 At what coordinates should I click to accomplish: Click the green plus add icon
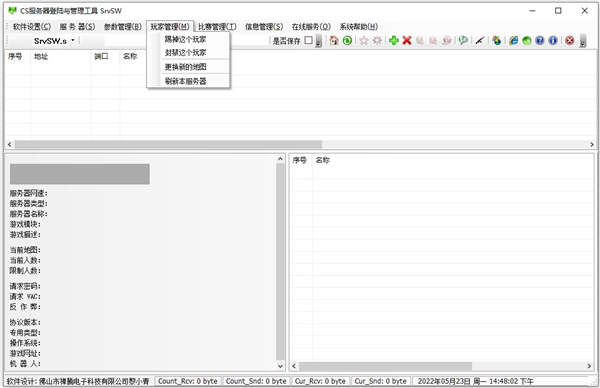pos(394,40)
